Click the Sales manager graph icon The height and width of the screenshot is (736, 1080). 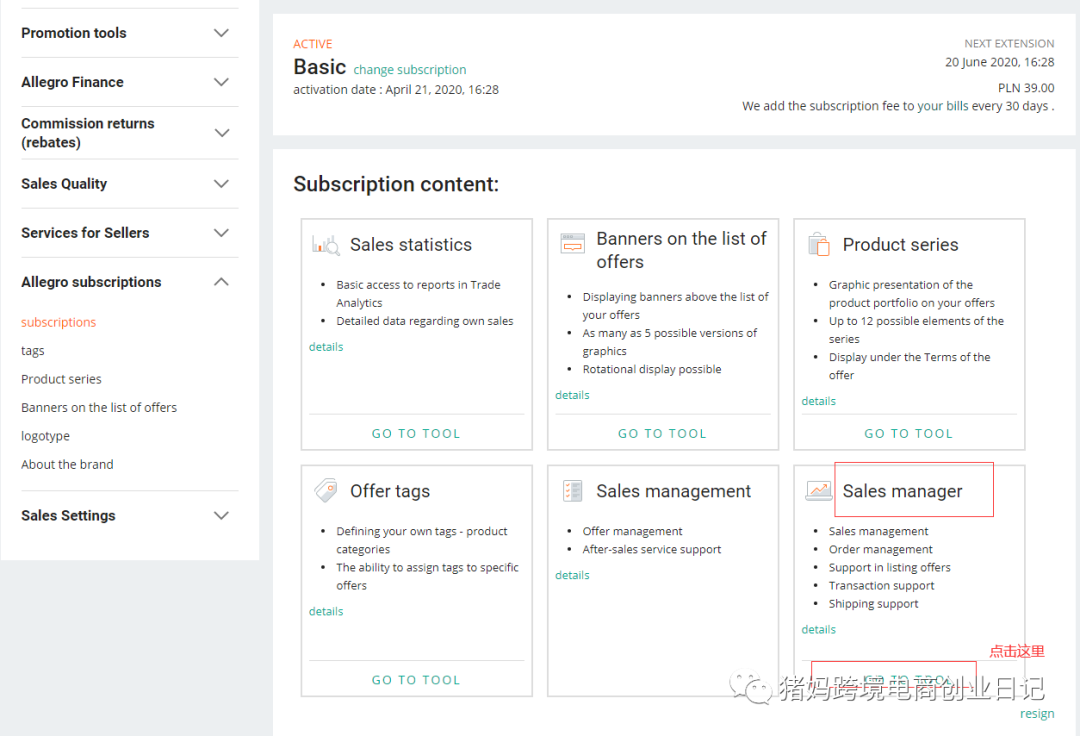tap(818, 490)
